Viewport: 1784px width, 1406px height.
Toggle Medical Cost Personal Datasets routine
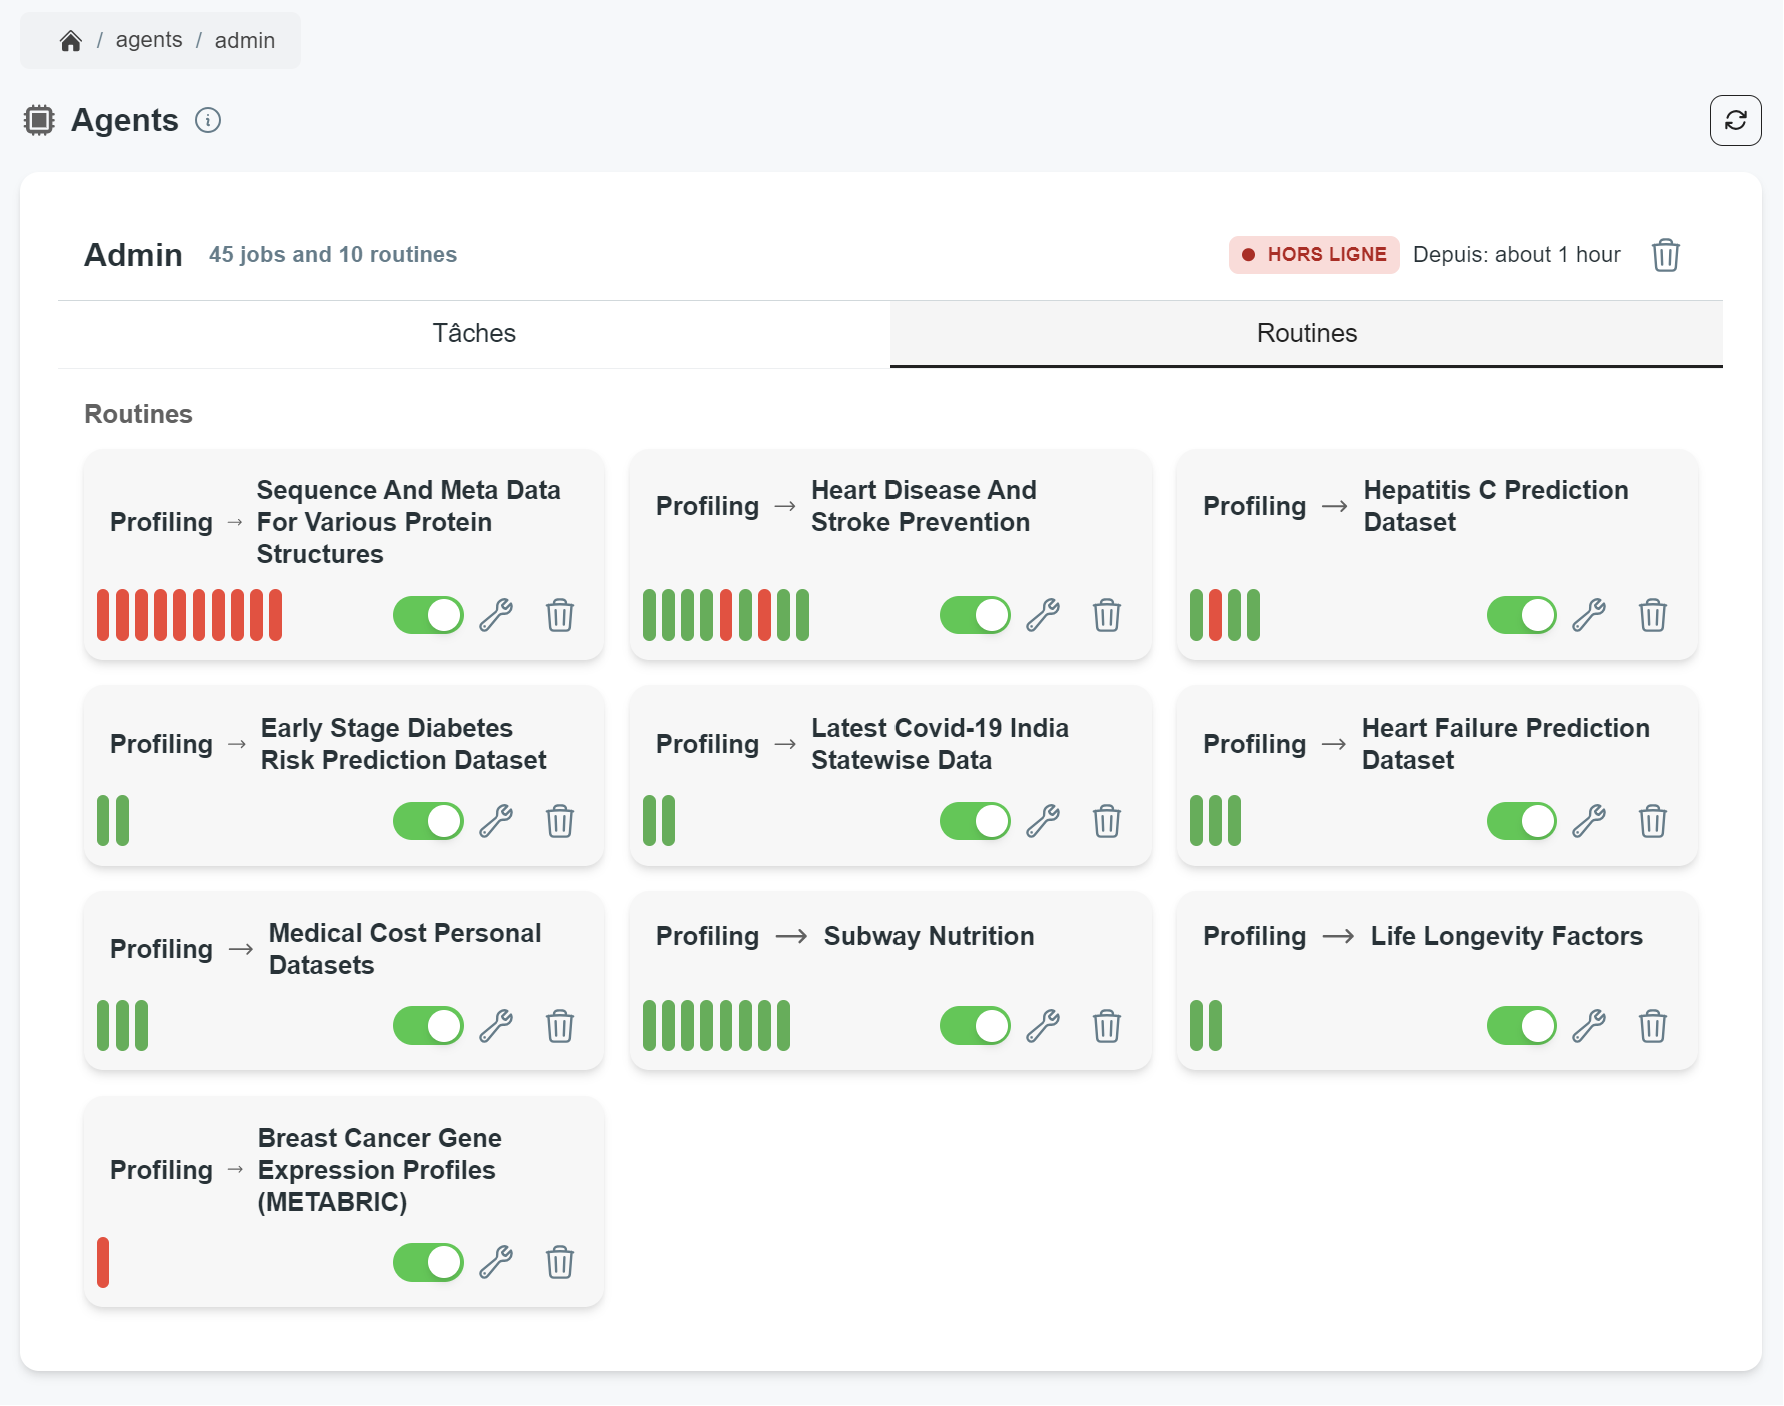click(428, 1026)
